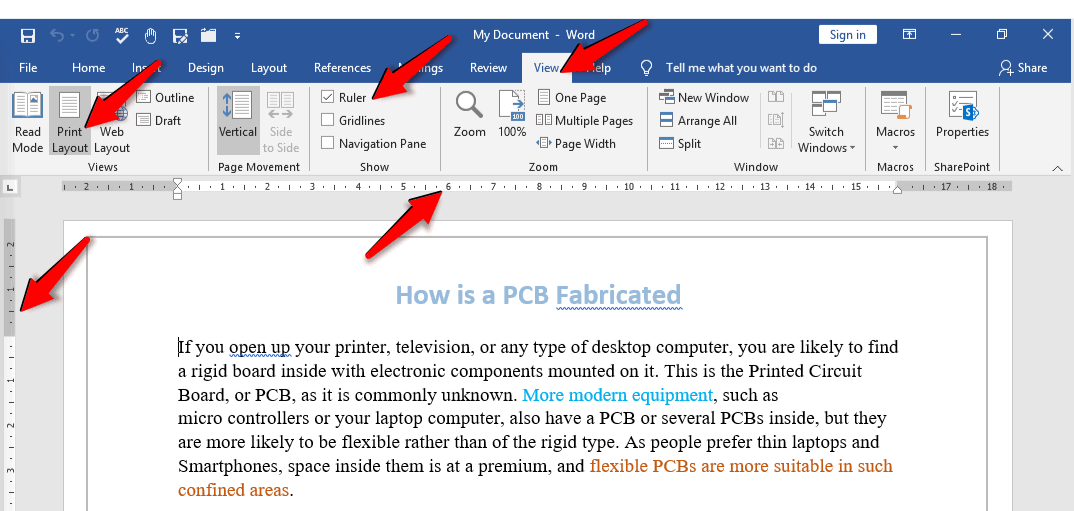Click the heading 'How is a PCB Fabricated'

(x=538, y=295)
